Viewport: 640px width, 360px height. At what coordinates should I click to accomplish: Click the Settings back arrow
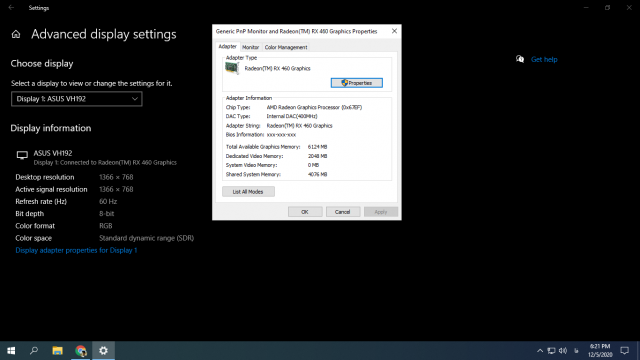(11, 7)
